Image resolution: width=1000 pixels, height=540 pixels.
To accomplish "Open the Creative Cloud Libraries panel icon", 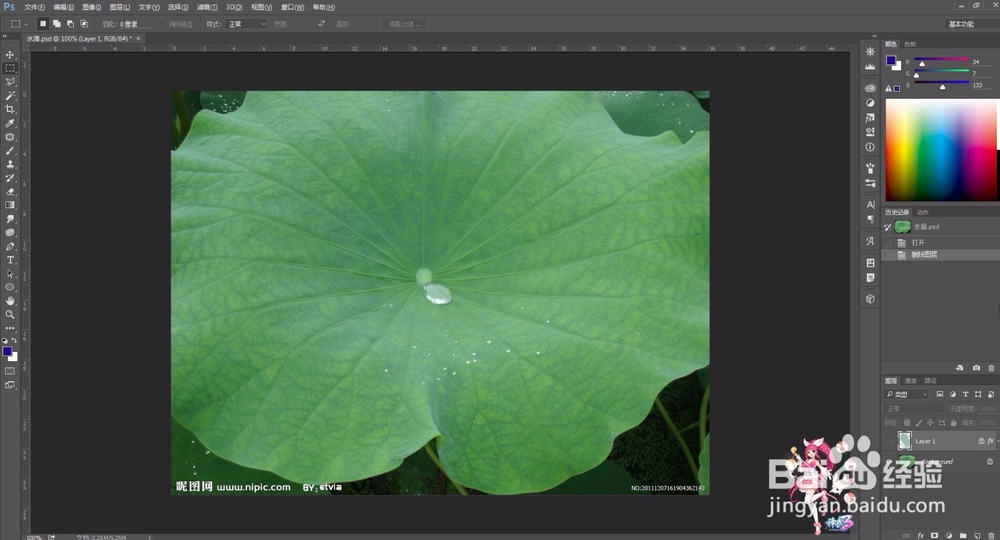I will pos(870,88).
